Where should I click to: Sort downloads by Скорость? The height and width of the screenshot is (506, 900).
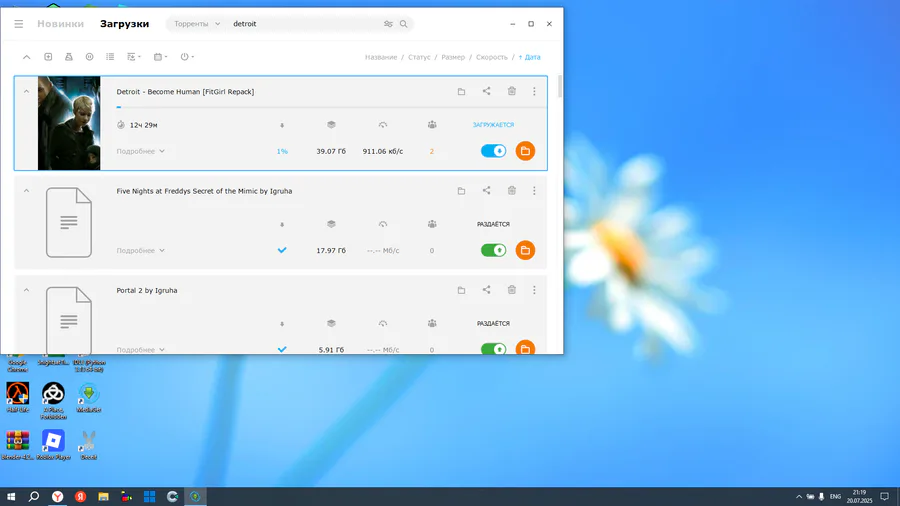492,57
